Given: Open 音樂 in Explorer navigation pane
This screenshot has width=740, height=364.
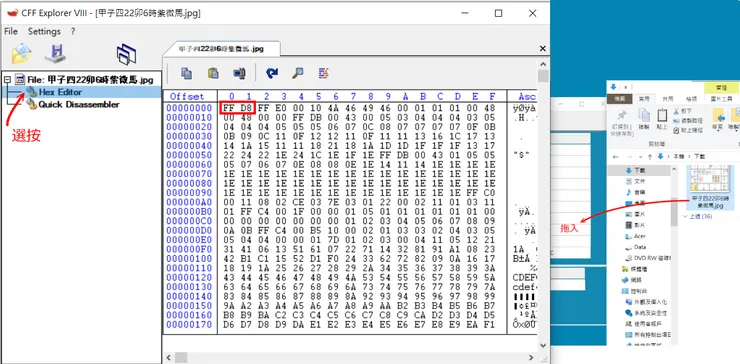Looking at the screenshot, I should 639,192.
